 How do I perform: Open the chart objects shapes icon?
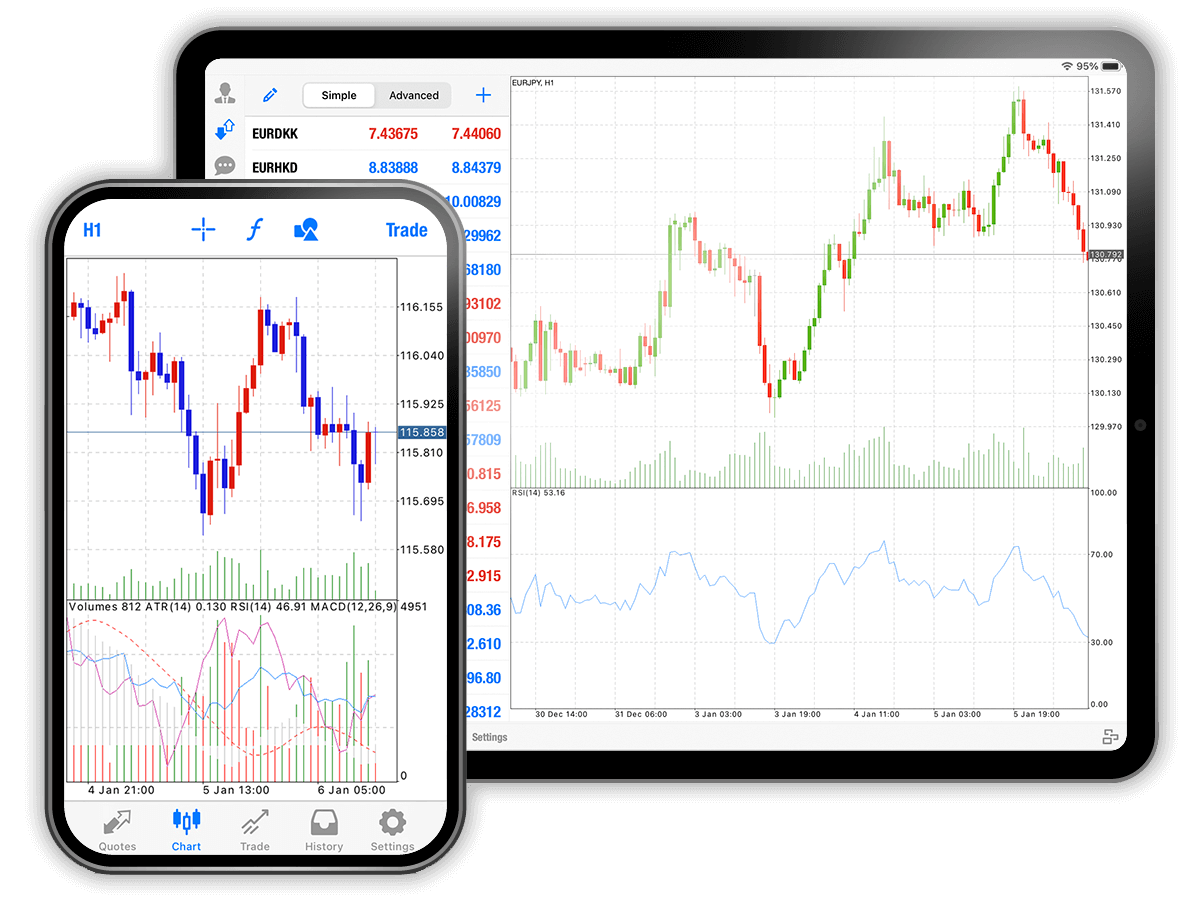click(306, 230)
